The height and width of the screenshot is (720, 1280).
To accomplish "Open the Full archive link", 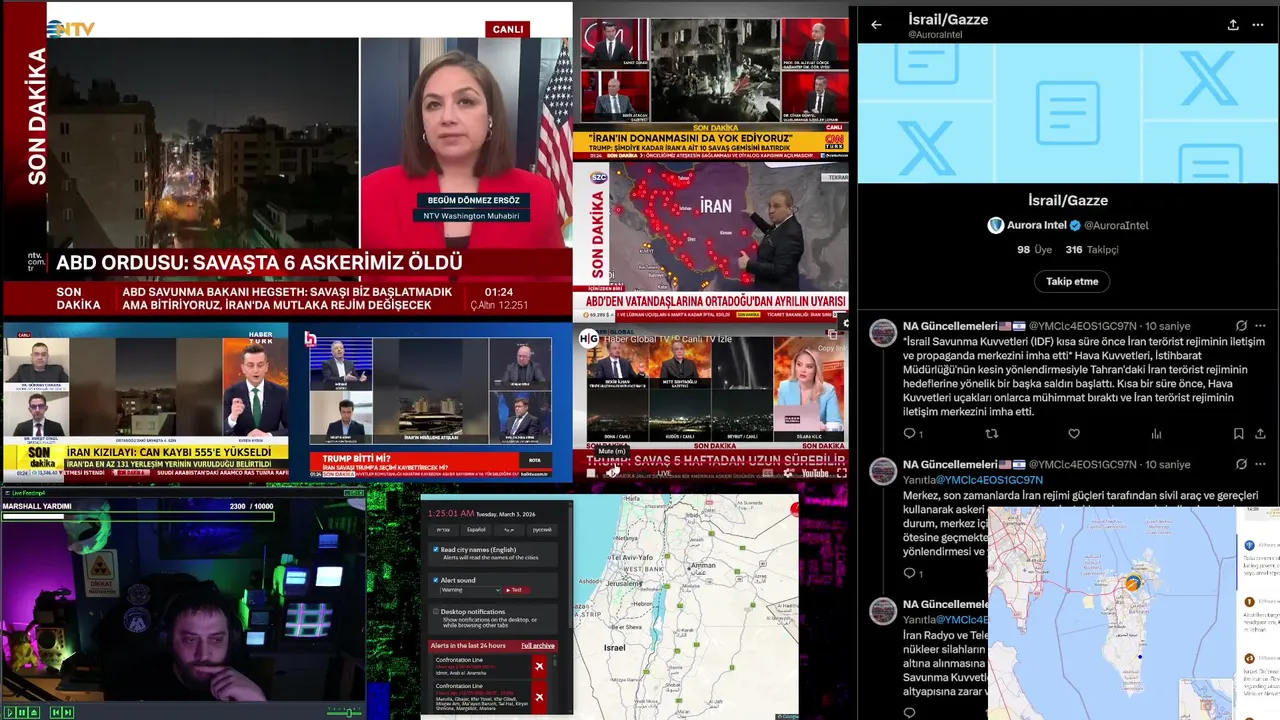I will [538, 646].
